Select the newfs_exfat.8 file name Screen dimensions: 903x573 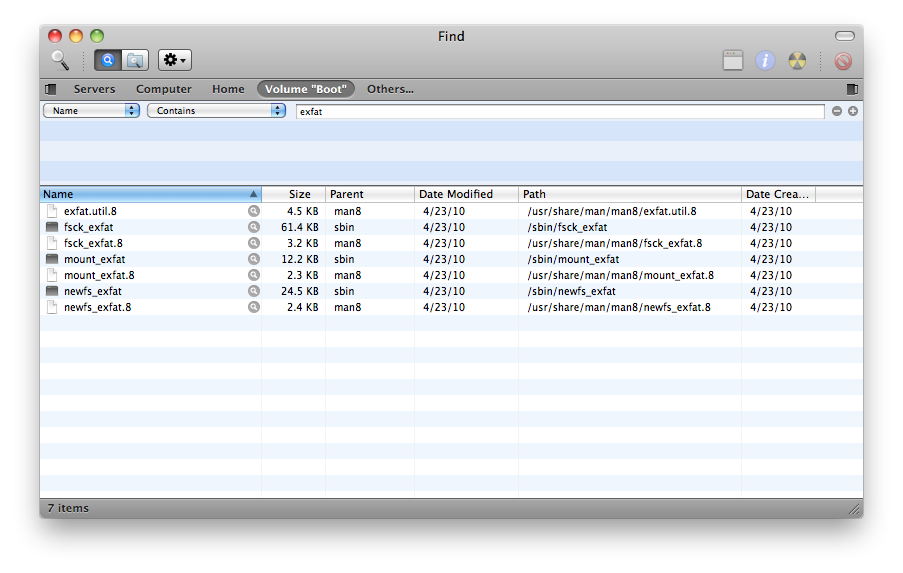[97, 308]
